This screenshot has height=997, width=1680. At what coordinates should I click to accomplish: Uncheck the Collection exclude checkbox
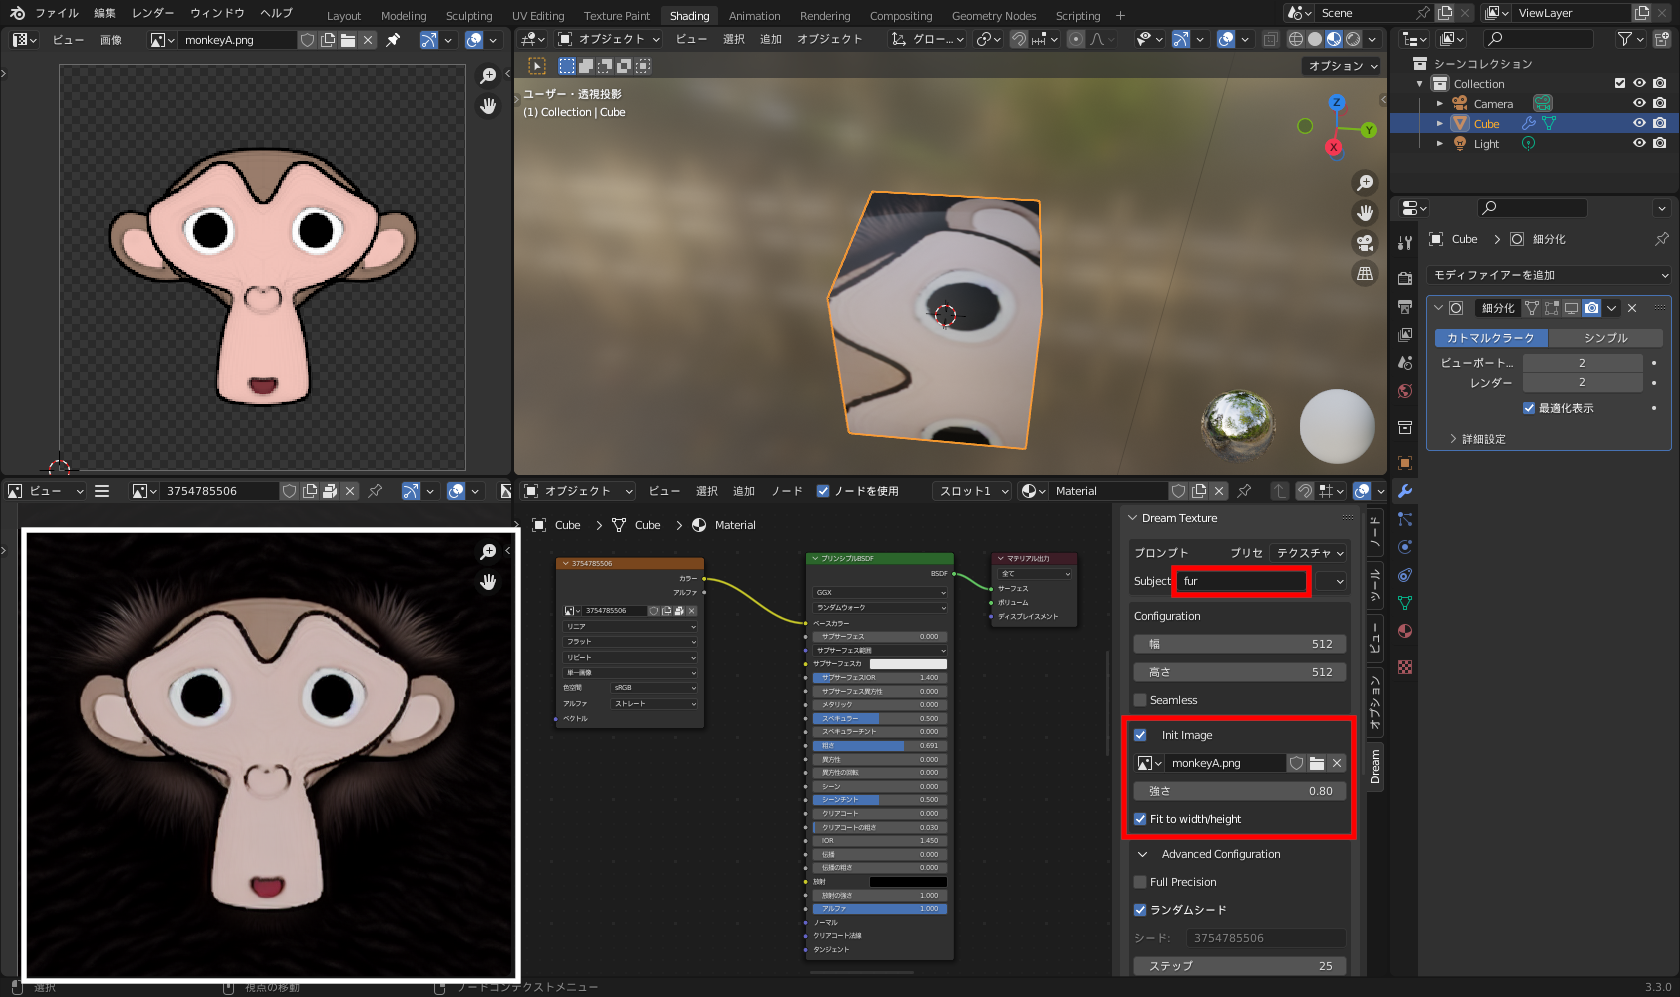coord(1620,83)
